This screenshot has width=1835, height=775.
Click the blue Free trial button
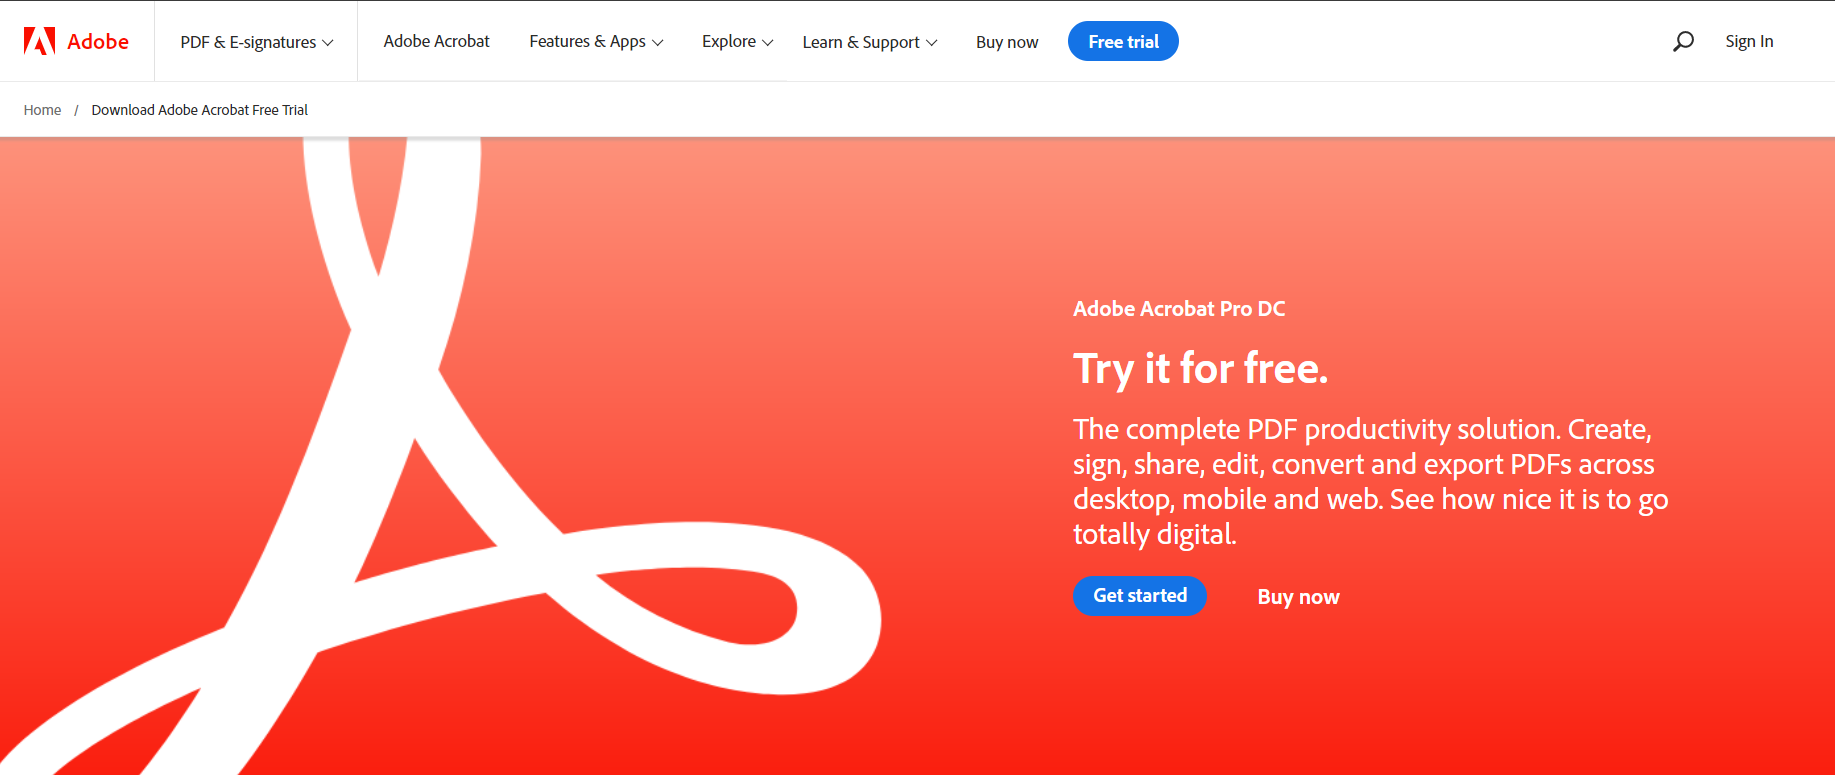point(1123,41)
